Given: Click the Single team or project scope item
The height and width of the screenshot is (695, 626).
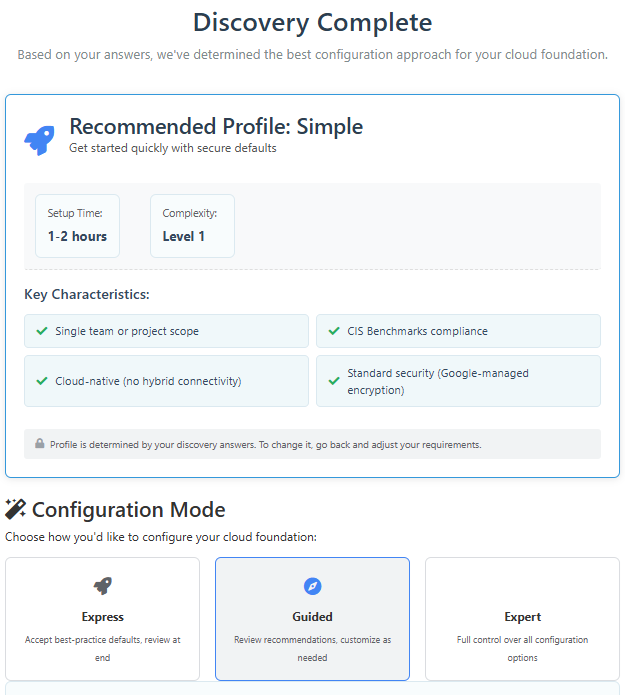Looking at the screenshot, I should point(166,331).
